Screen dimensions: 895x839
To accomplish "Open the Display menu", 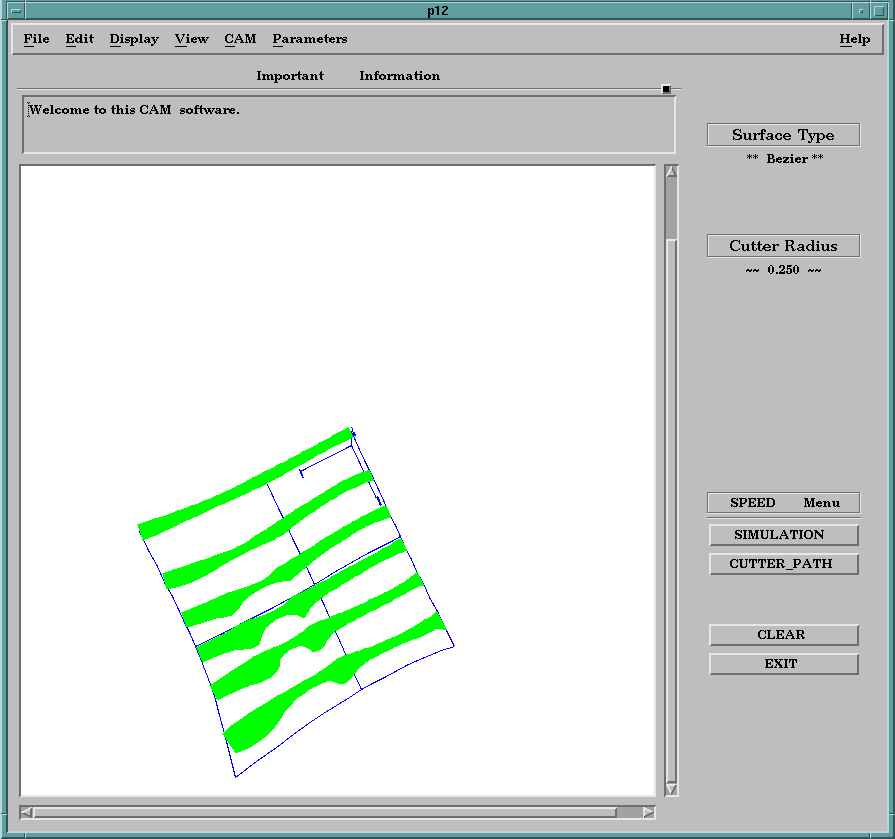I will tap(134, 39).
